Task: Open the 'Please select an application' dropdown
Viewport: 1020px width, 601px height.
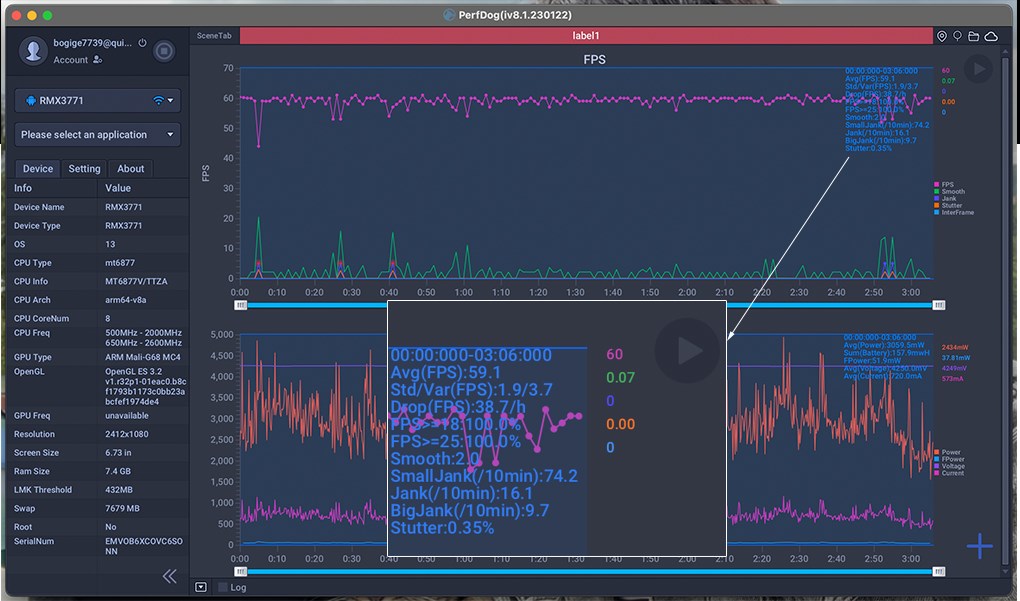Action: (98, 135)
